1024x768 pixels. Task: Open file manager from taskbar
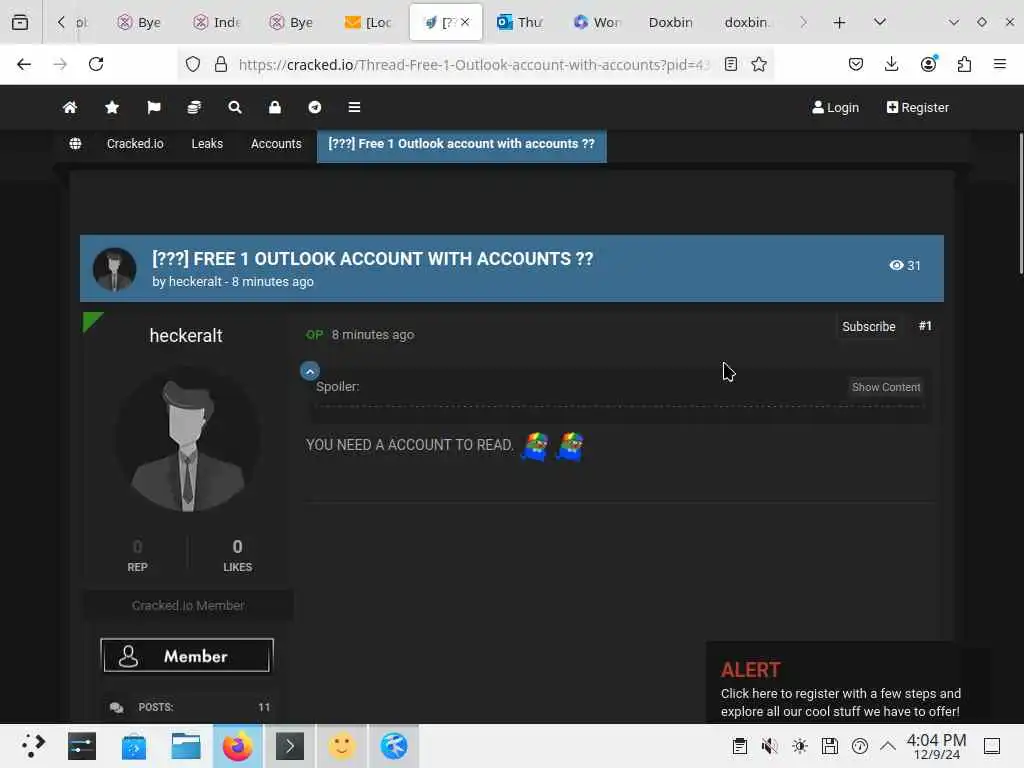click(x=185, y=746)
